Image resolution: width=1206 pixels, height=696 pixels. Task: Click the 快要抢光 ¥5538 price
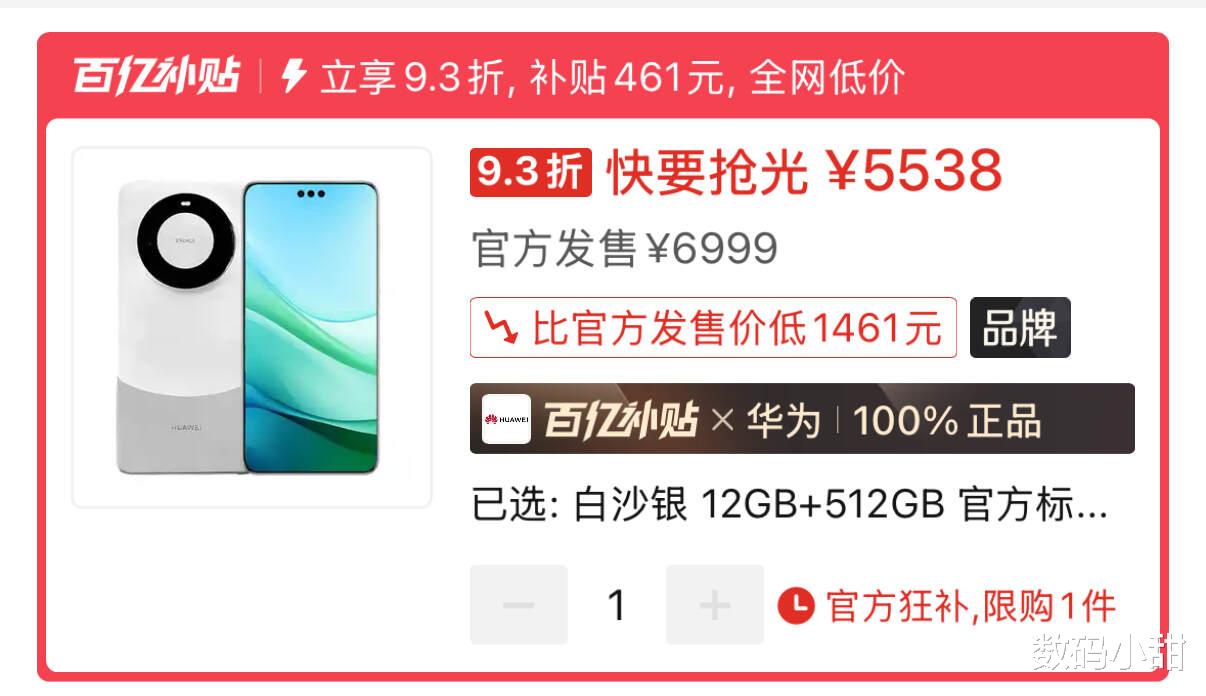pos(805,173)
